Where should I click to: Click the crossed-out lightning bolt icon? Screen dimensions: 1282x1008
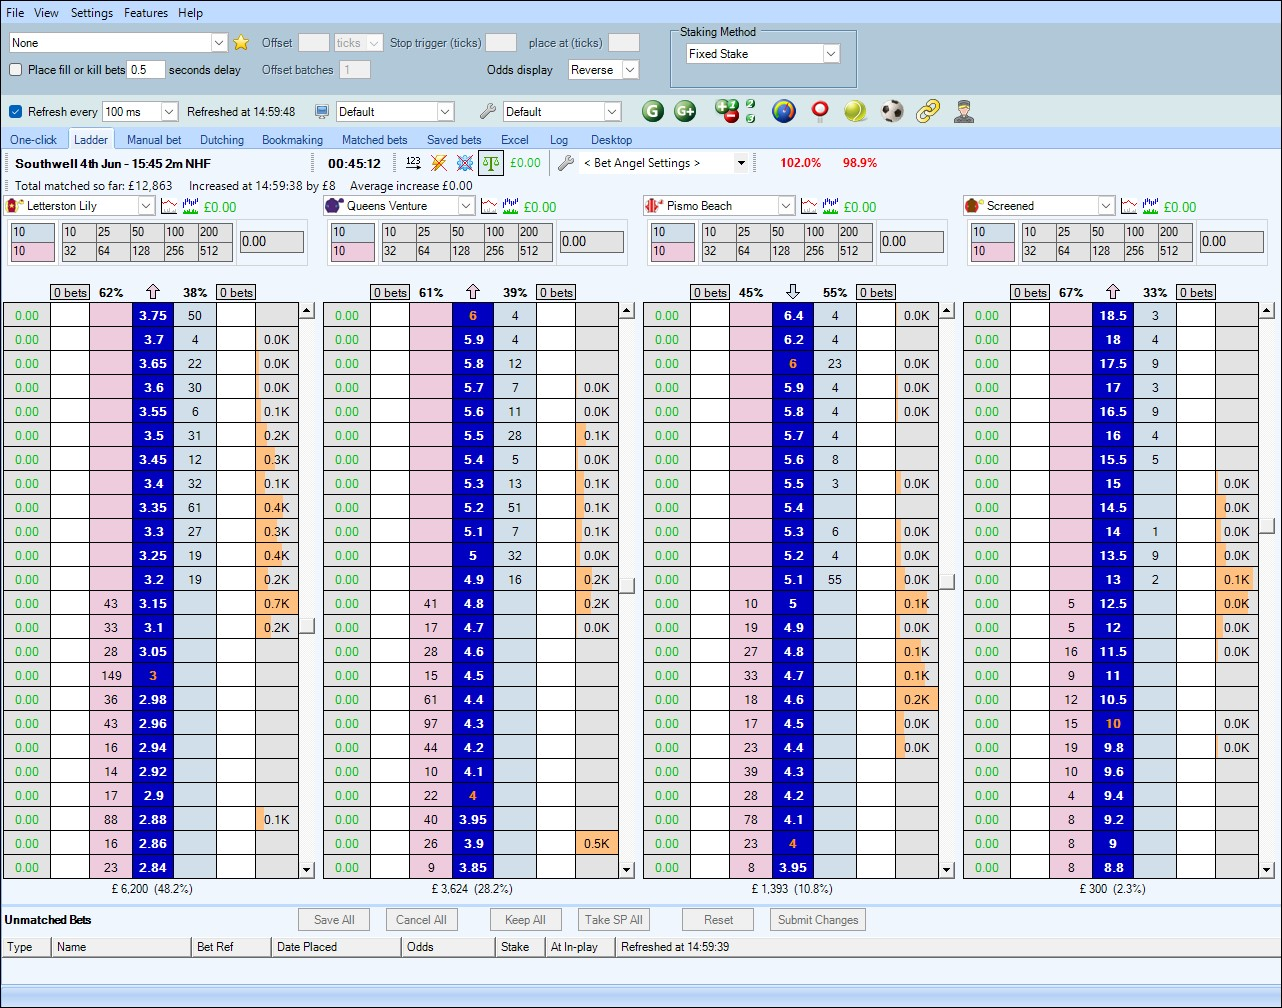pos(439,162)
